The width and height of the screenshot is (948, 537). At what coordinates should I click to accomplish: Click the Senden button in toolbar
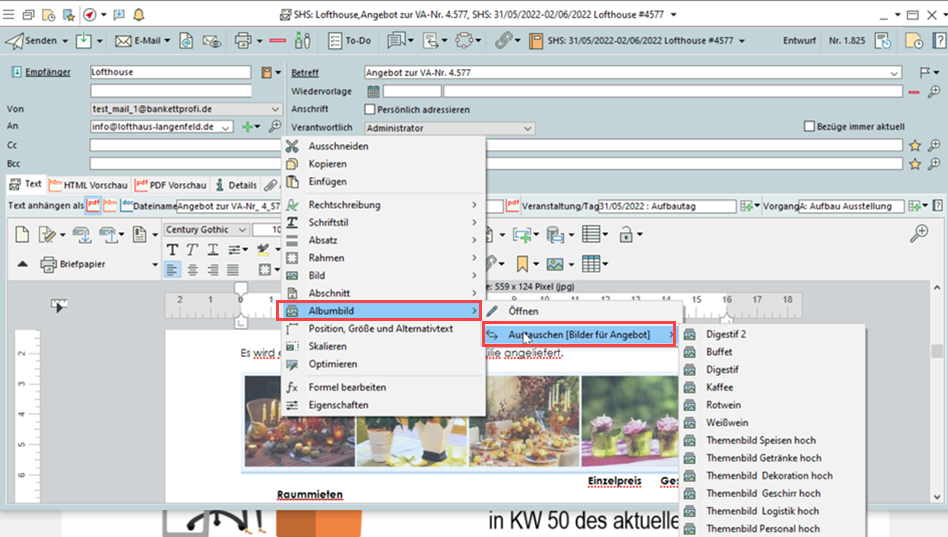coord(35,41)
